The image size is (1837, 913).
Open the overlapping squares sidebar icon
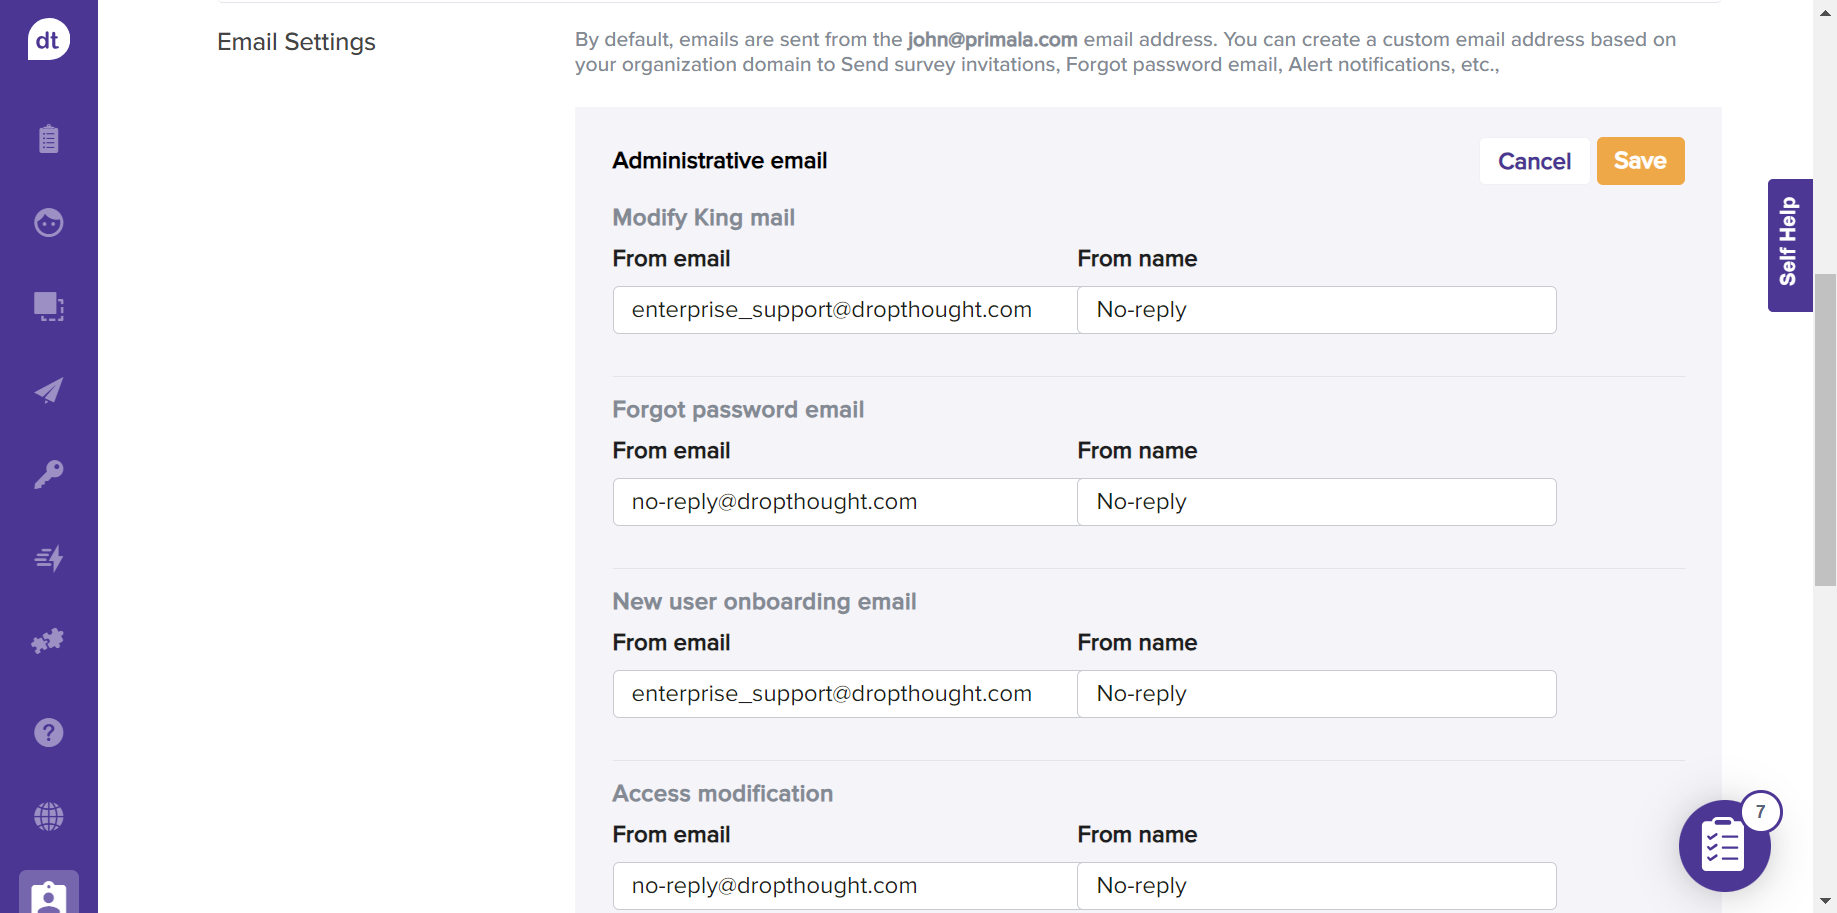48,306
